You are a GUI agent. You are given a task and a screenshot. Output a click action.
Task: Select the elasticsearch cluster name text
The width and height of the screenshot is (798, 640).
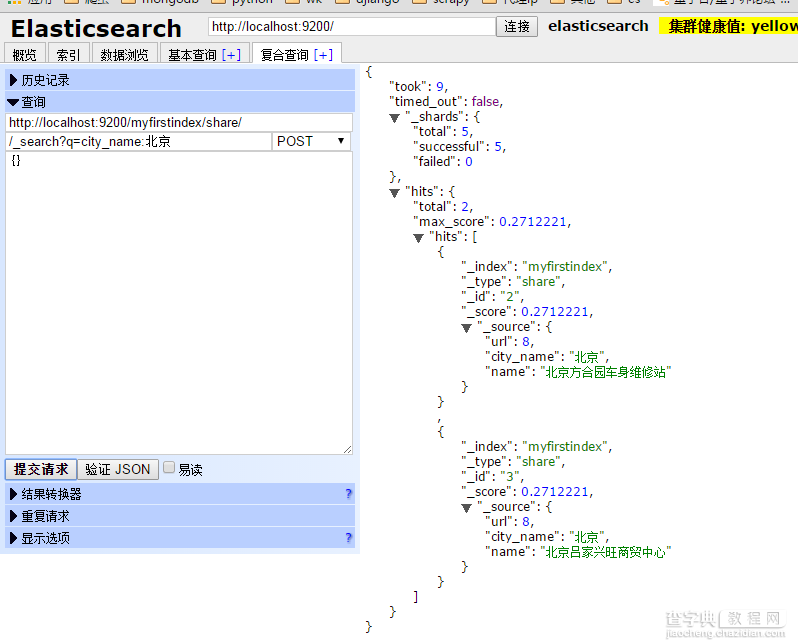click(598, 26)
